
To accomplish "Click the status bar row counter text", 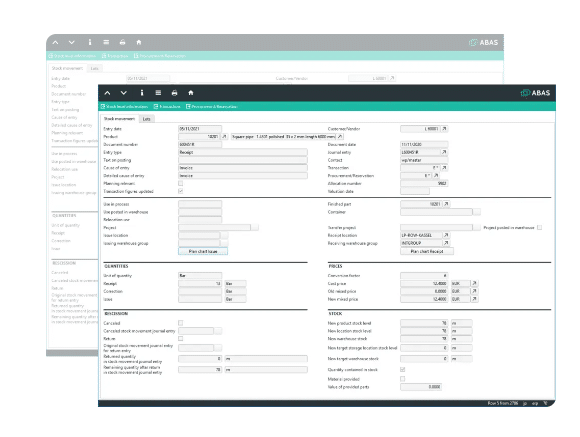I will tap(503, 403).
